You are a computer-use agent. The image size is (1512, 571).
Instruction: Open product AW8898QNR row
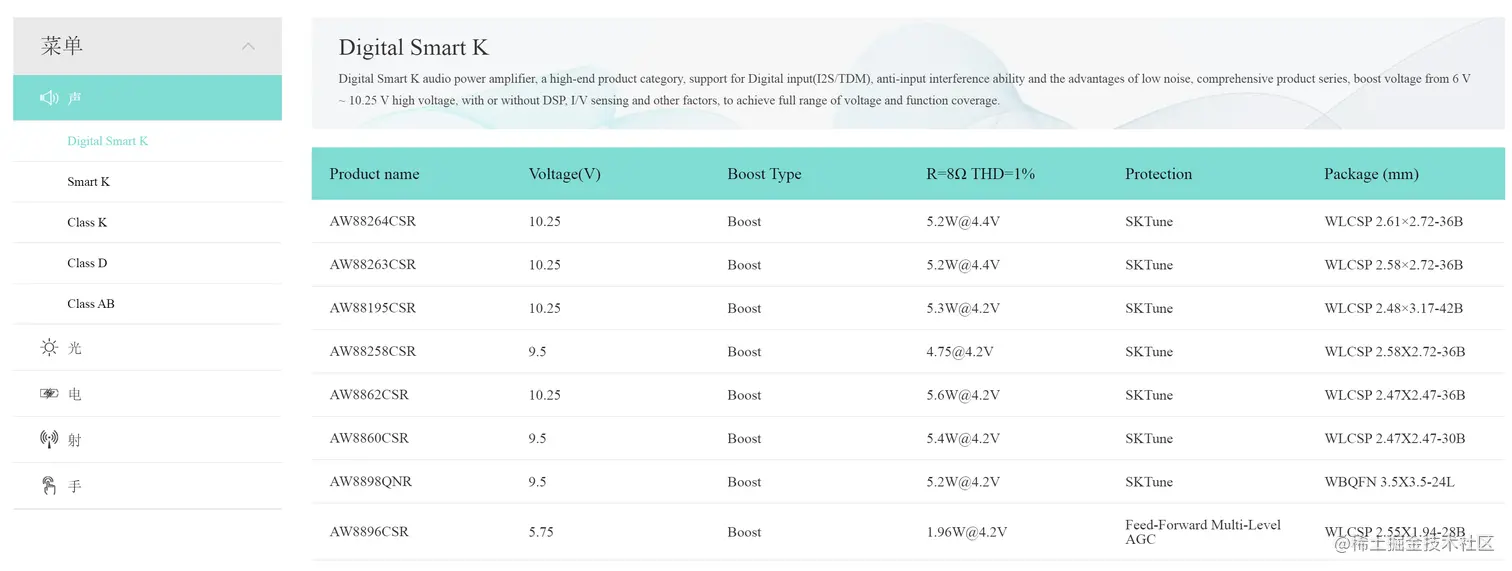coord(908,482)
